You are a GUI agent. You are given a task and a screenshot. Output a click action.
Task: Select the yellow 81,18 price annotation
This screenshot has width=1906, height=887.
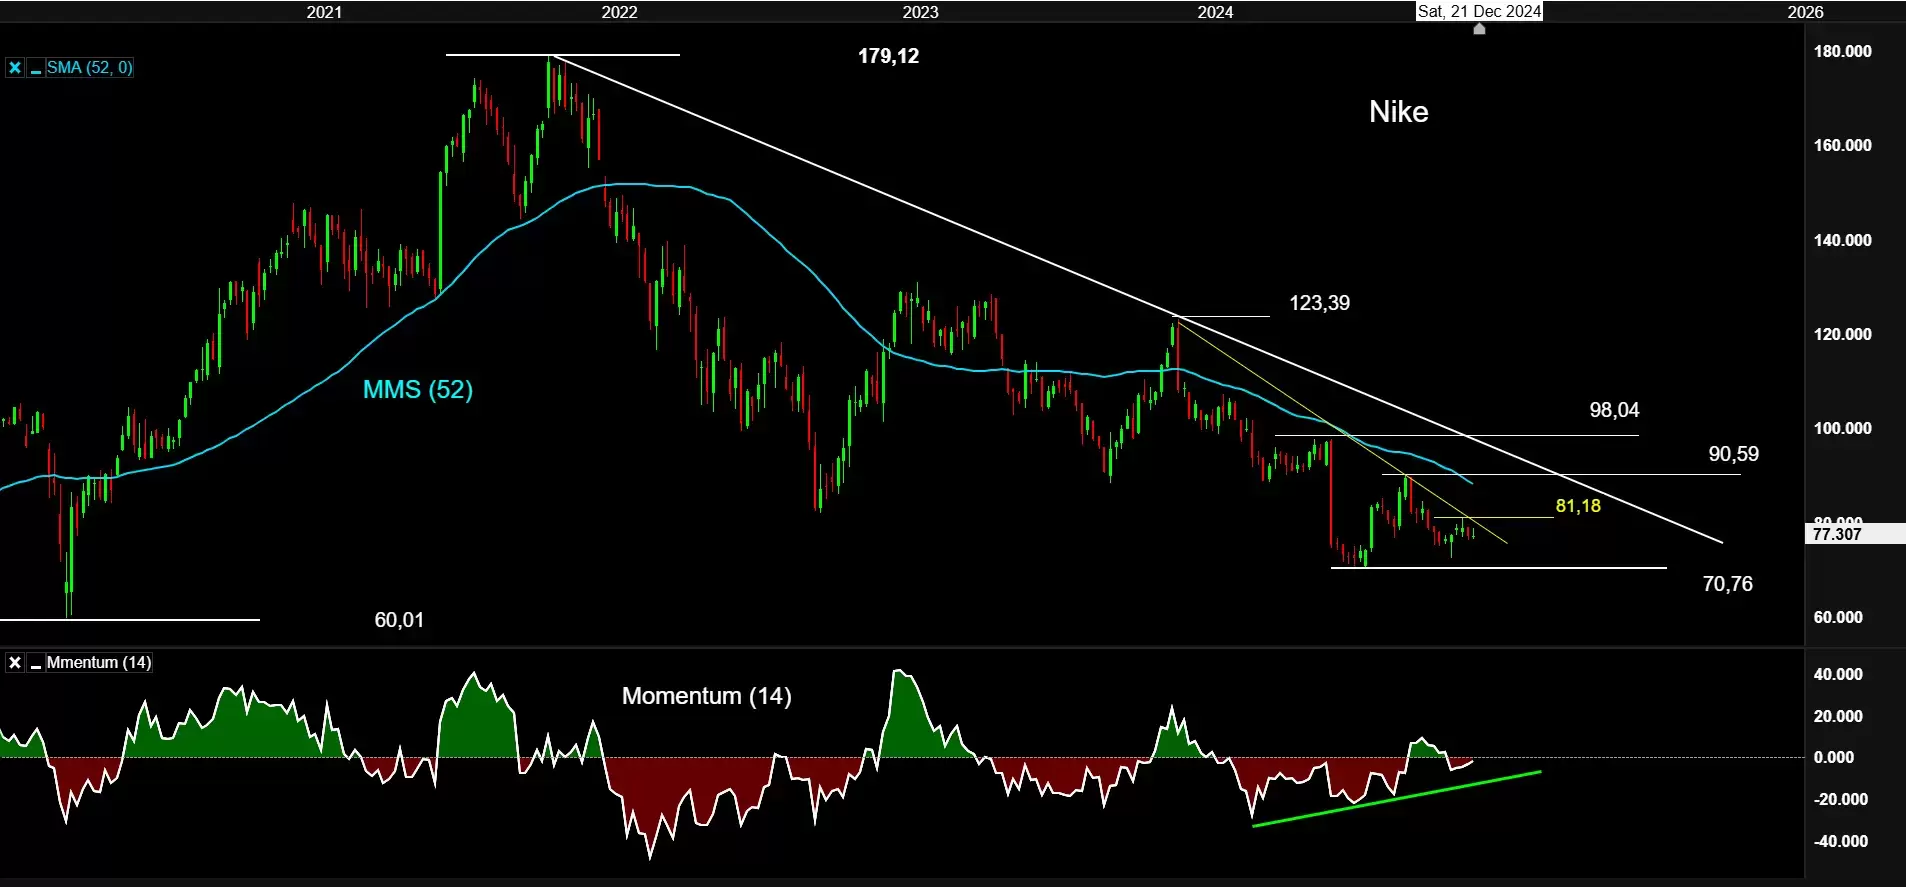pos(1578,506)
